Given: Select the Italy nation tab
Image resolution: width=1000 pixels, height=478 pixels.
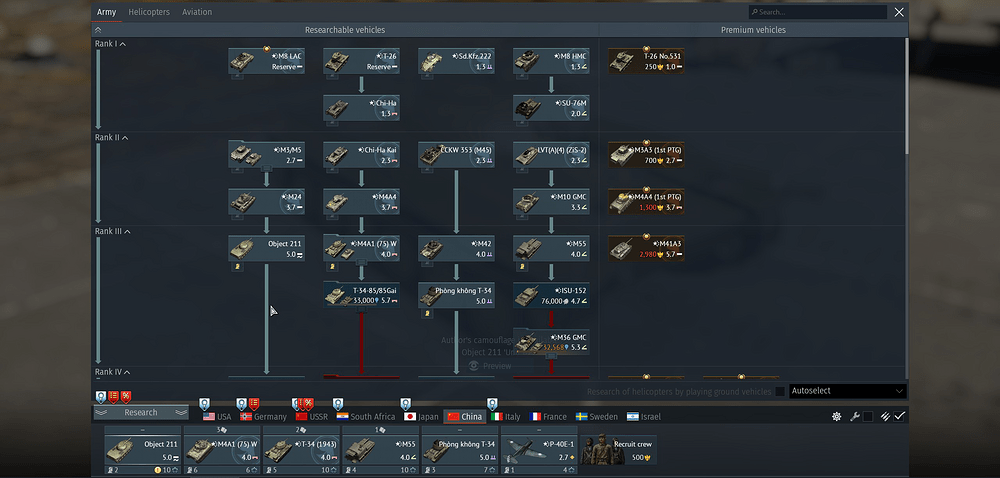Looking at the screenshot, I should pyautogui.click(x=506, y=416).
